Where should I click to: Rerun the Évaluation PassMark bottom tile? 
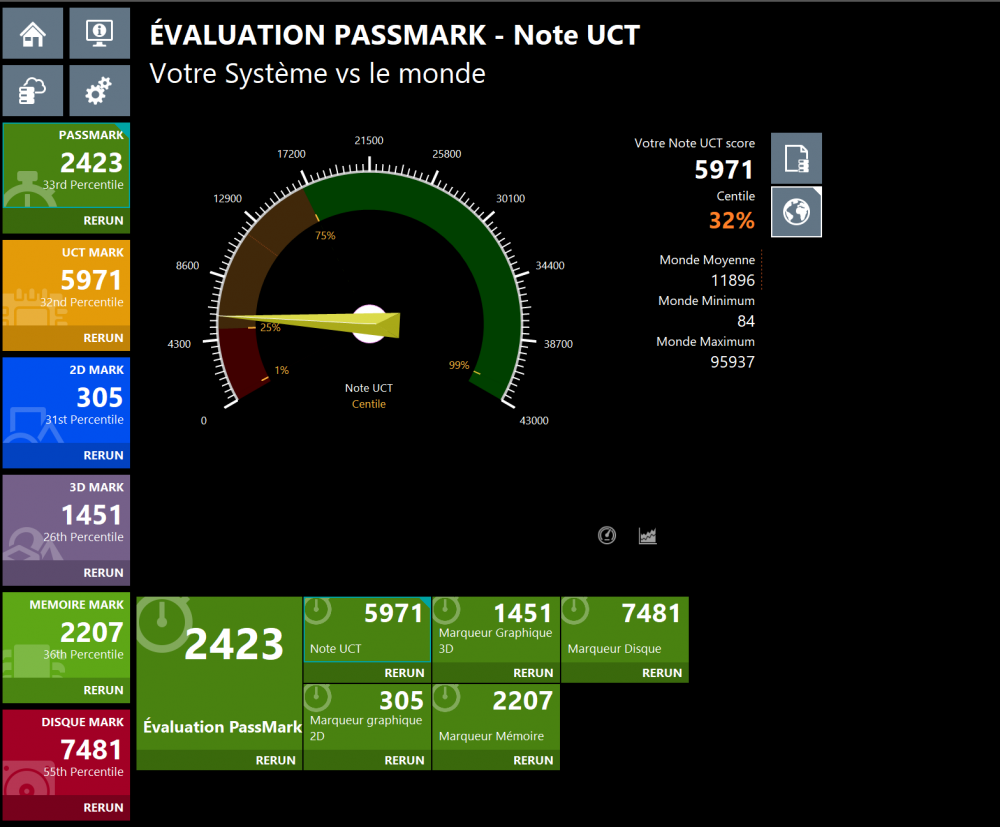(276, 760)
